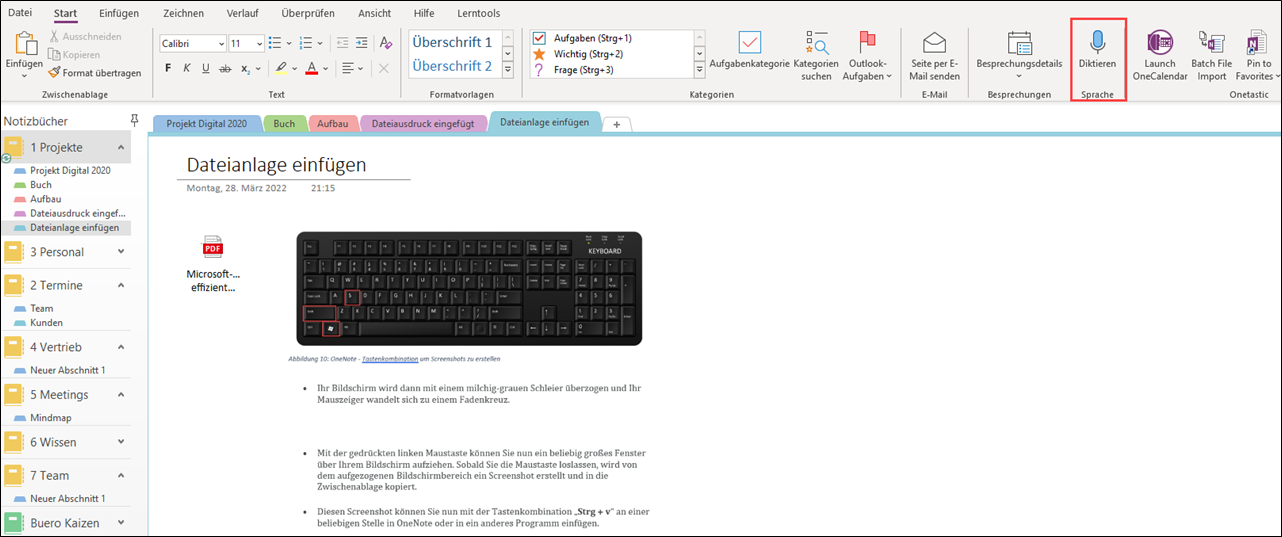This screenshot has width=1282, height=537.
Task: Click the Diktieren microphone icon
Action: pos(1097,41)
